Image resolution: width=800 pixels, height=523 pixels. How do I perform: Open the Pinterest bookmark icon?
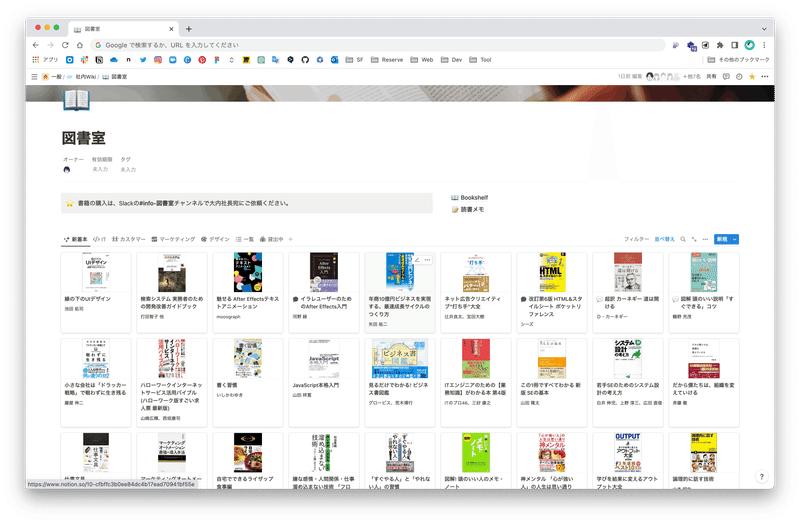click(202, 60)
